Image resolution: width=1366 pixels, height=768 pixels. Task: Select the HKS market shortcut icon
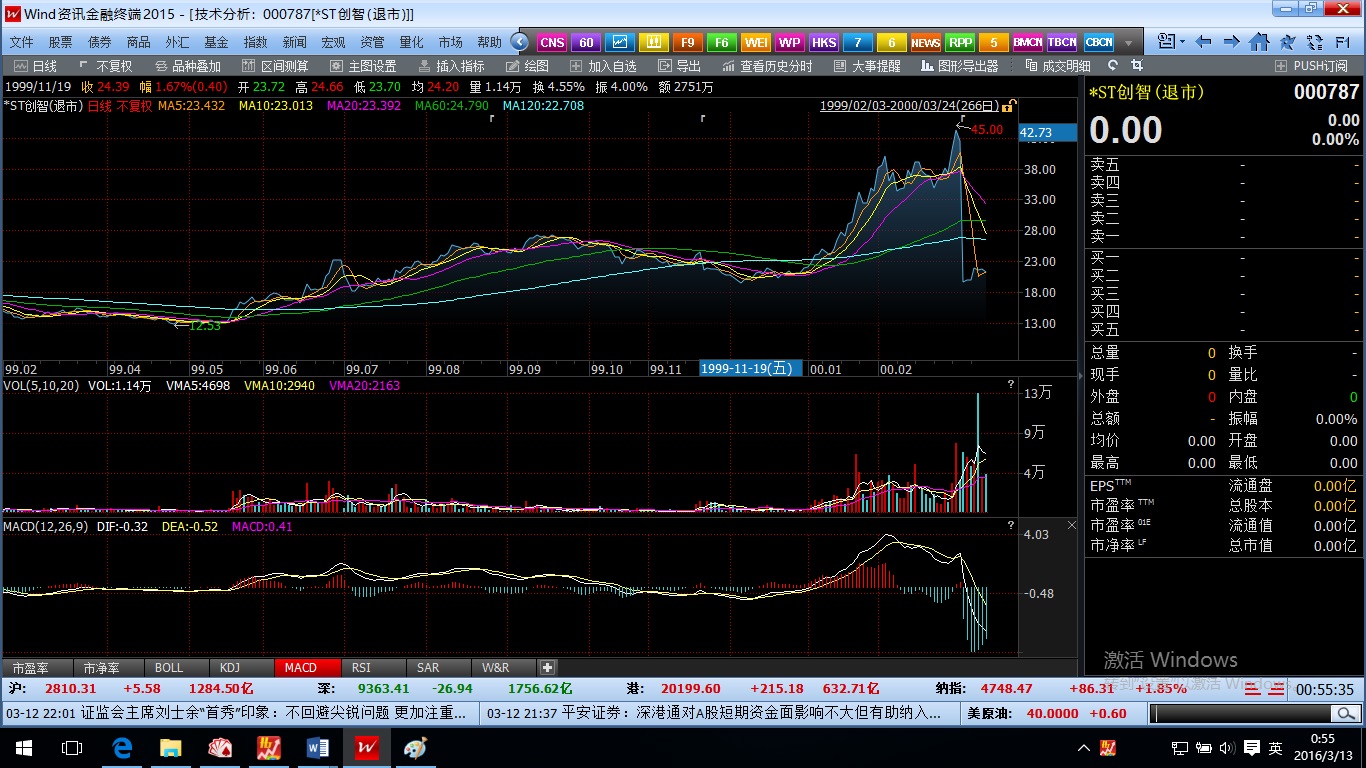coord(824,42)
